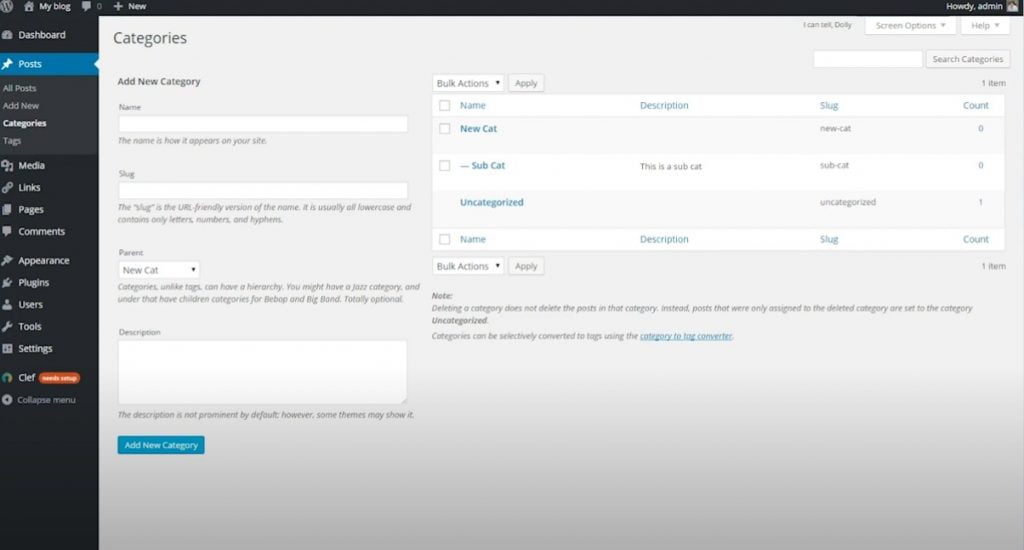Select Tags in the Posts submenu
Viewport: 1024px width, 550px height.
(12, 141)
